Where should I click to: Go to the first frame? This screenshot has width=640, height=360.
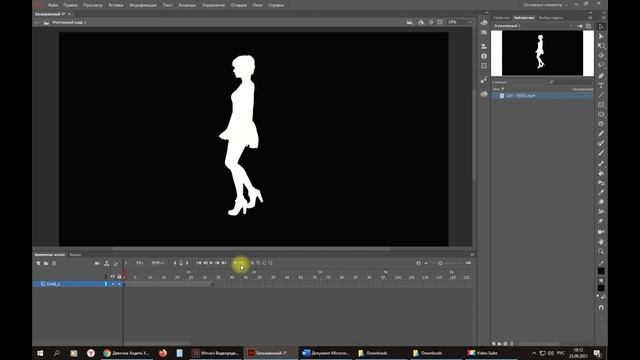(x=199, y=263)
